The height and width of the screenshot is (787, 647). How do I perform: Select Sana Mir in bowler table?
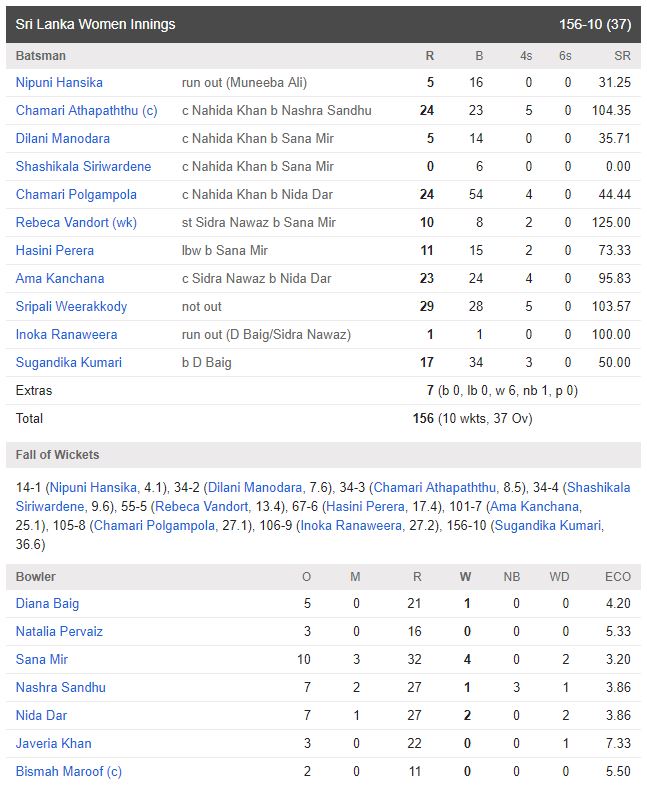42,659
